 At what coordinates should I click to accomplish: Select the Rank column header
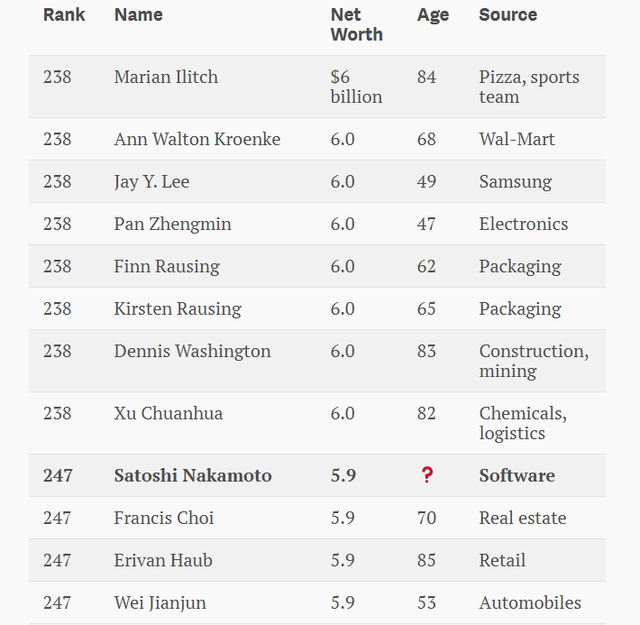click(64, 15)
